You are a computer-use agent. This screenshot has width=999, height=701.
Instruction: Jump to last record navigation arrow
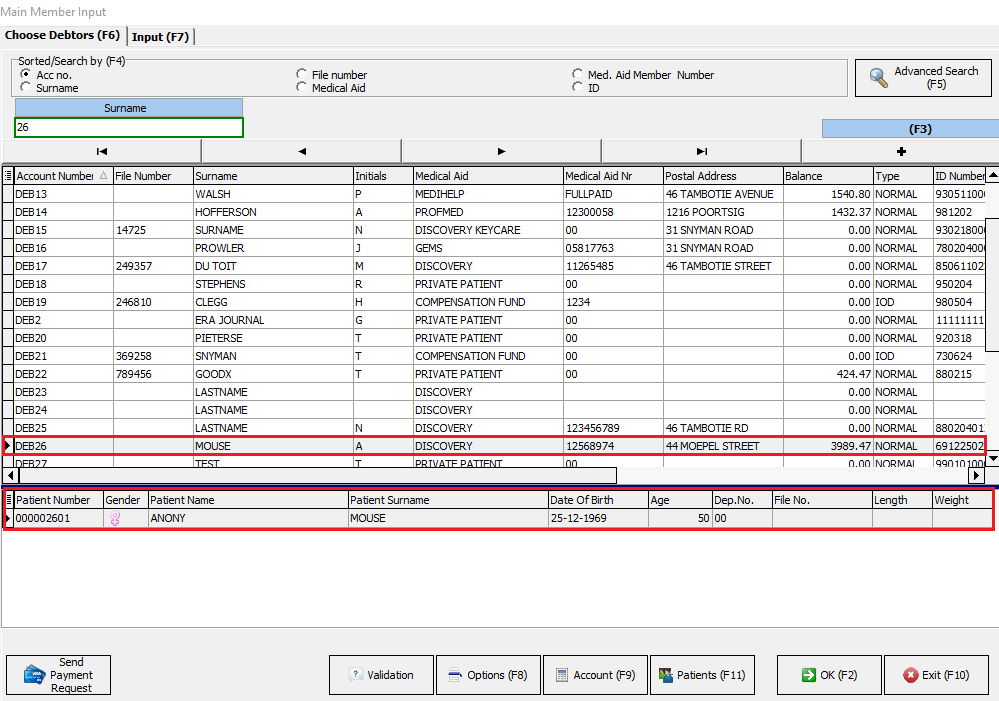[x=701, y=151]
